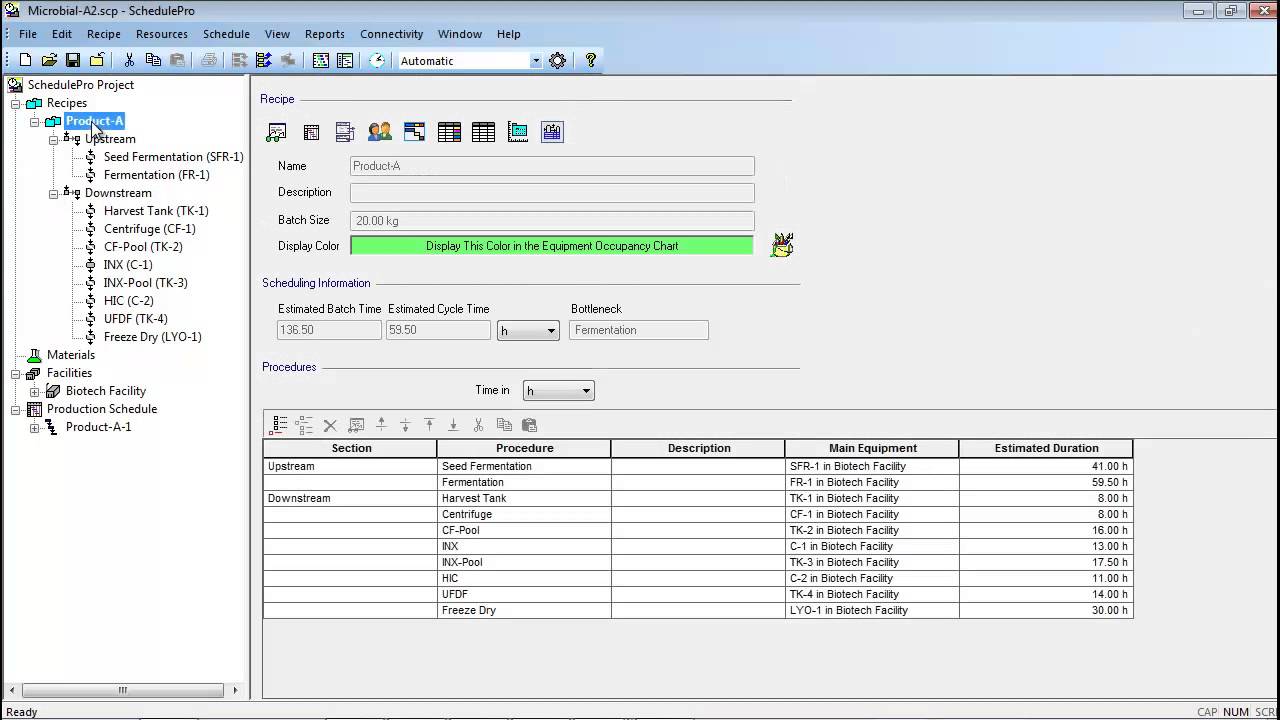Image resolution: width=1280 pixels, height=720 pixels.
Task: Click the Cut scissors icon in main toolbar
Action: coord(129,61)
